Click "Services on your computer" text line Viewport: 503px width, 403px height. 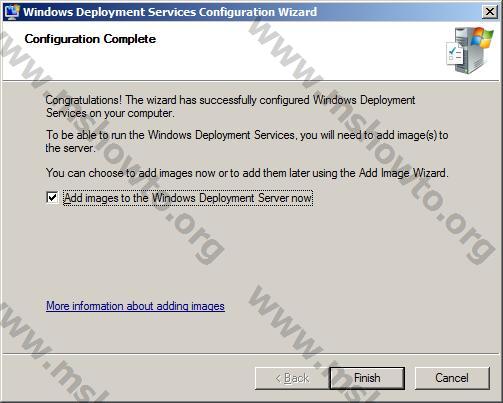click(x=110, y=113)
